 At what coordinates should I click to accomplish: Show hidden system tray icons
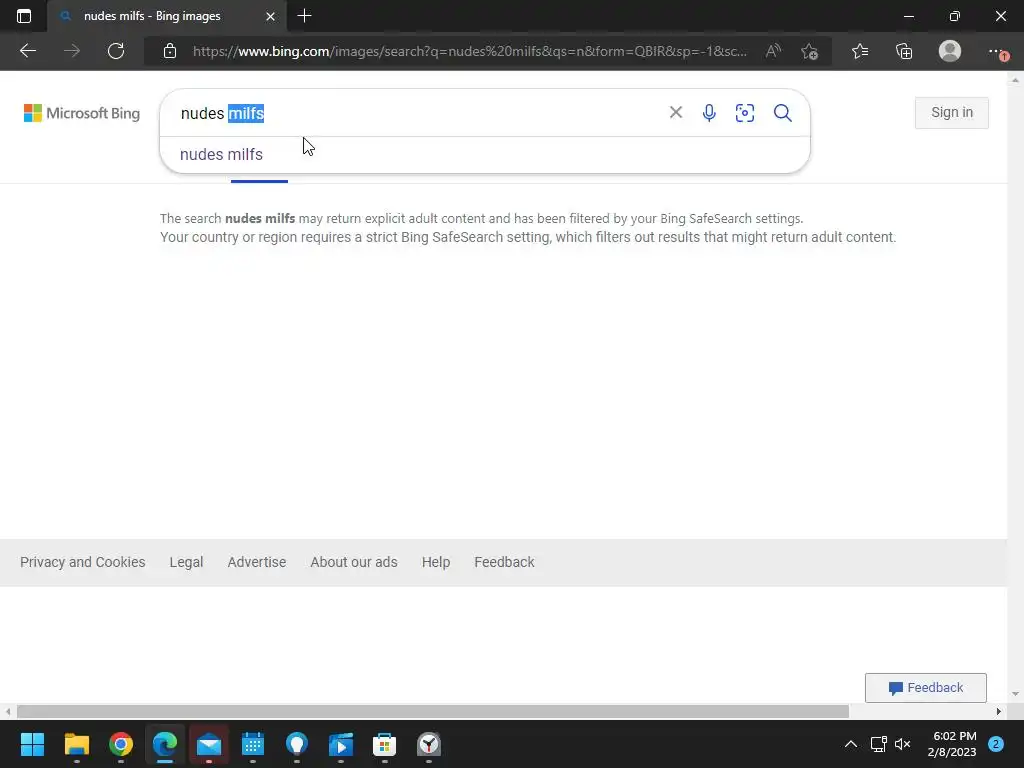(x=851, y=744)
